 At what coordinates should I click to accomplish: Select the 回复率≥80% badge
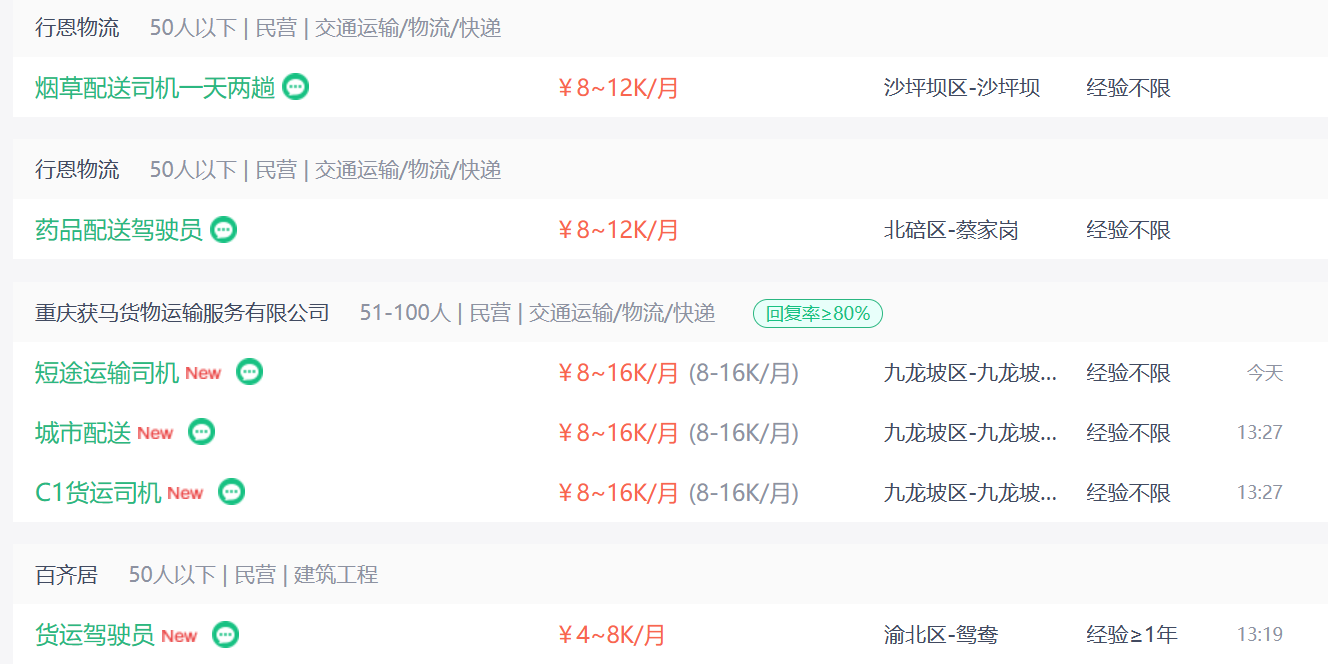pos(818,314)
